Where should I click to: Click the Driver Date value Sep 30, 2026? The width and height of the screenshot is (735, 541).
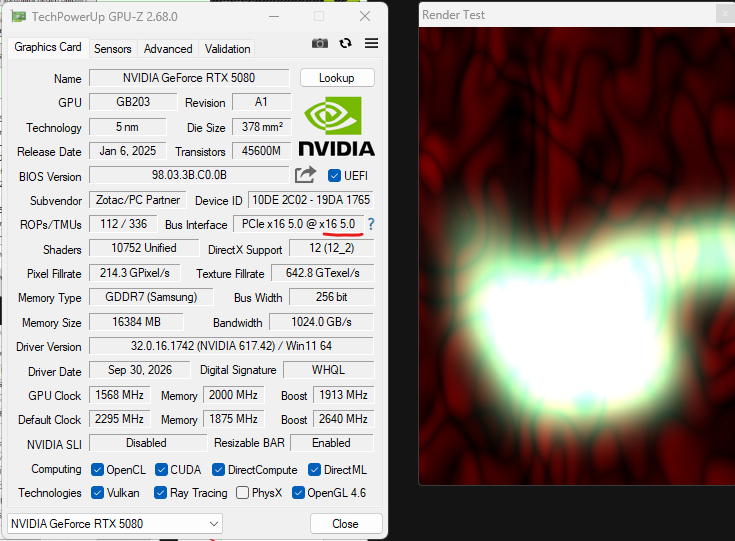[140, 370]
